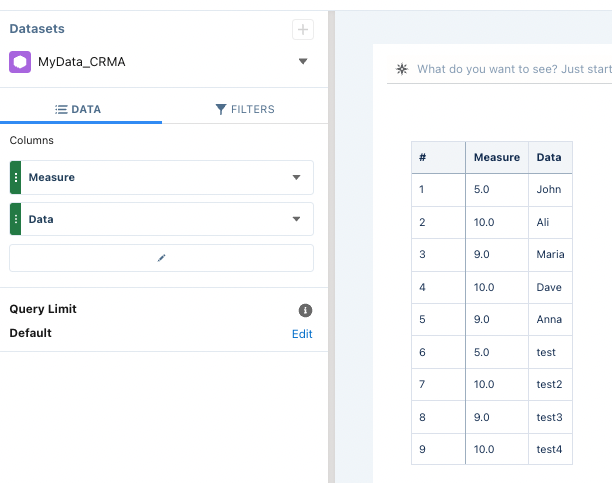This screenshot has width=612, height=483.
Task: Expand the MyData_CRMA dataset dropdown
Action: coord(303,62)
